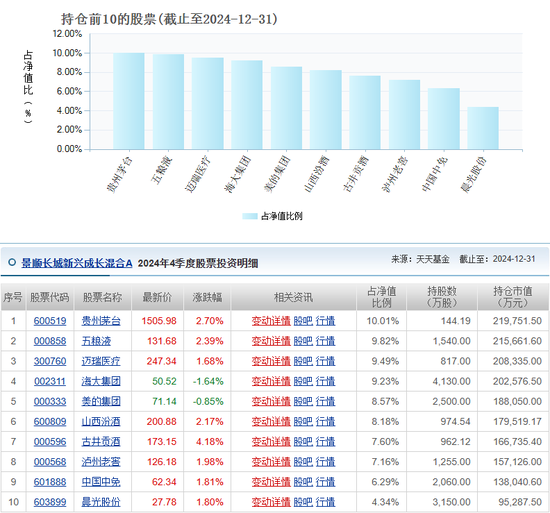Open stock code link 300760
The image size is (550, 513).
coord(50,361)
